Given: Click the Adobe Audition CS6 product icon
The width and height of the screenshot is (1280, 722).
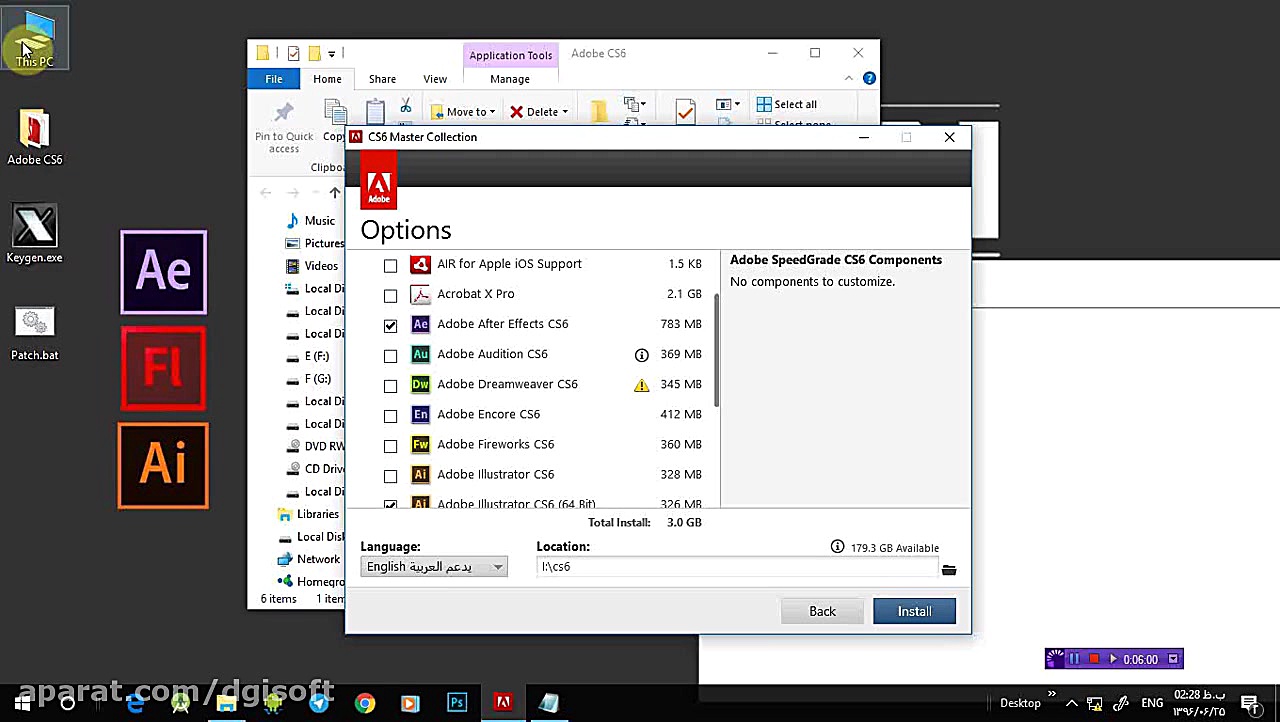Looking at the screenshot, I should coord(420,354).
